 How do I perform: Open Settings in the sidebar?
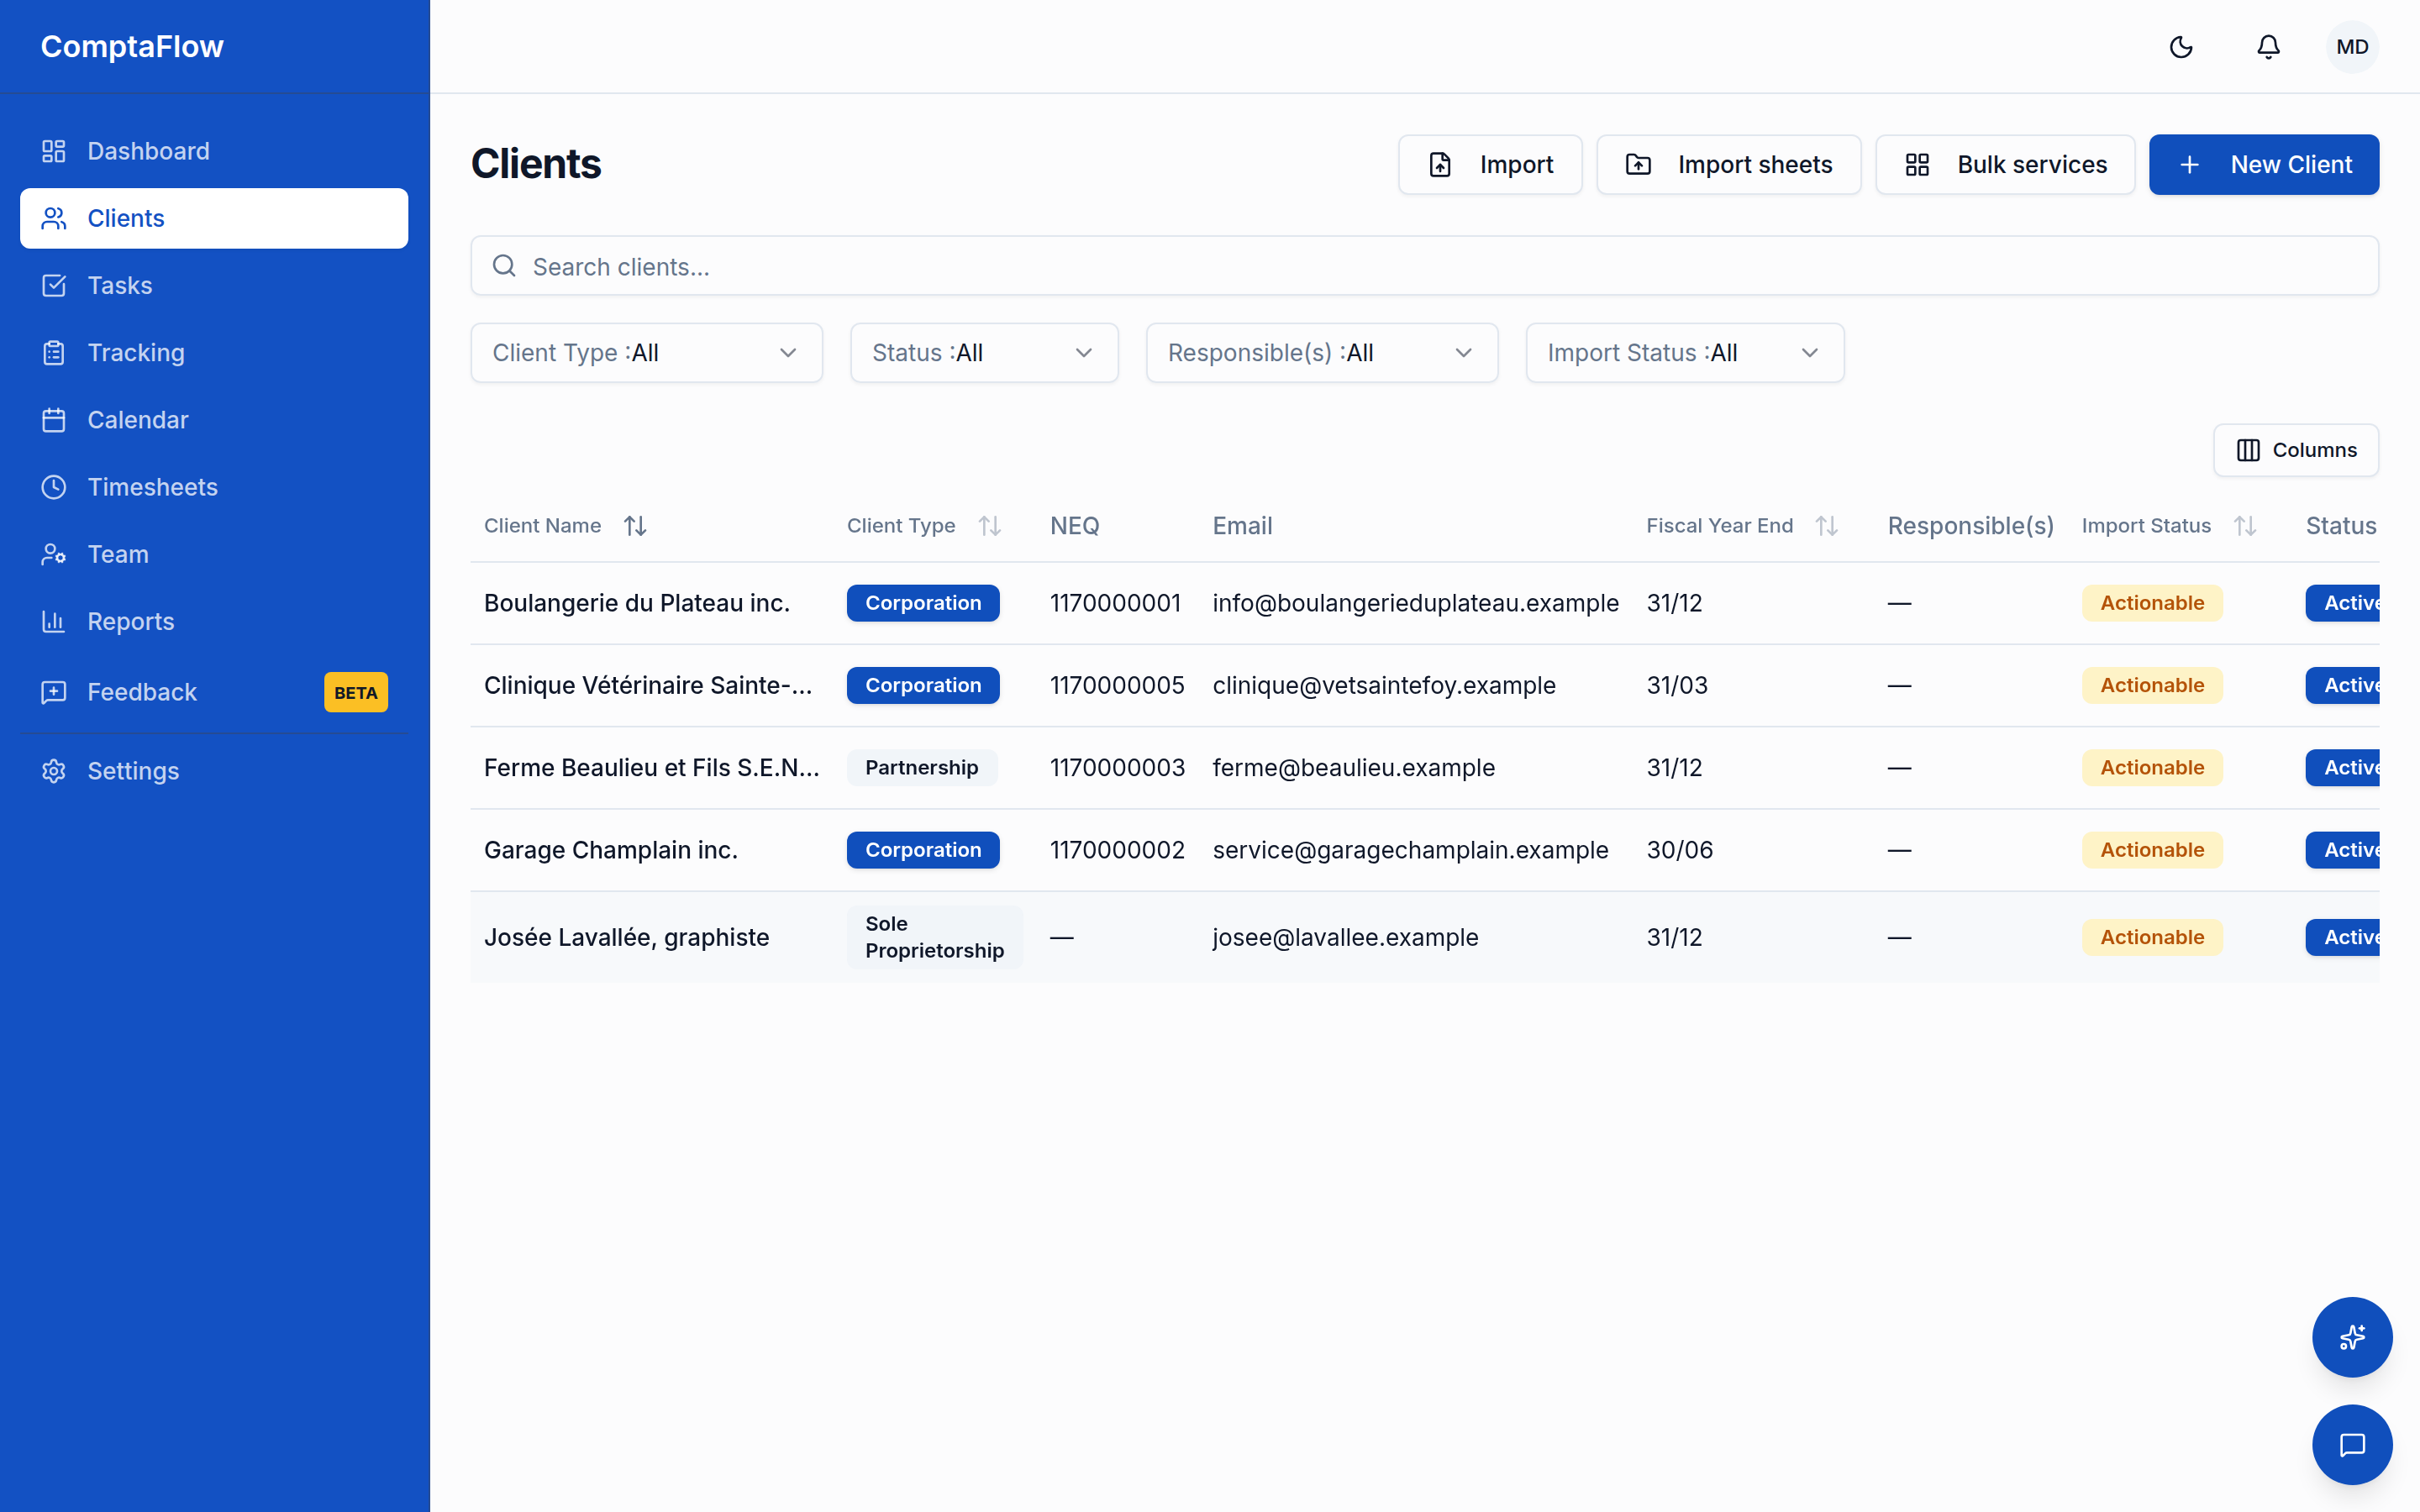pyautogui.click(x=214, y=771)
